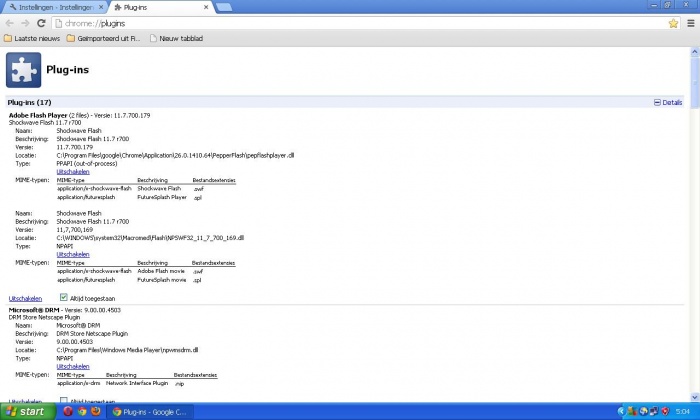The image size is (700, 420).
Task: Click the .nip file extension cell
Action: tap(179, 383)
